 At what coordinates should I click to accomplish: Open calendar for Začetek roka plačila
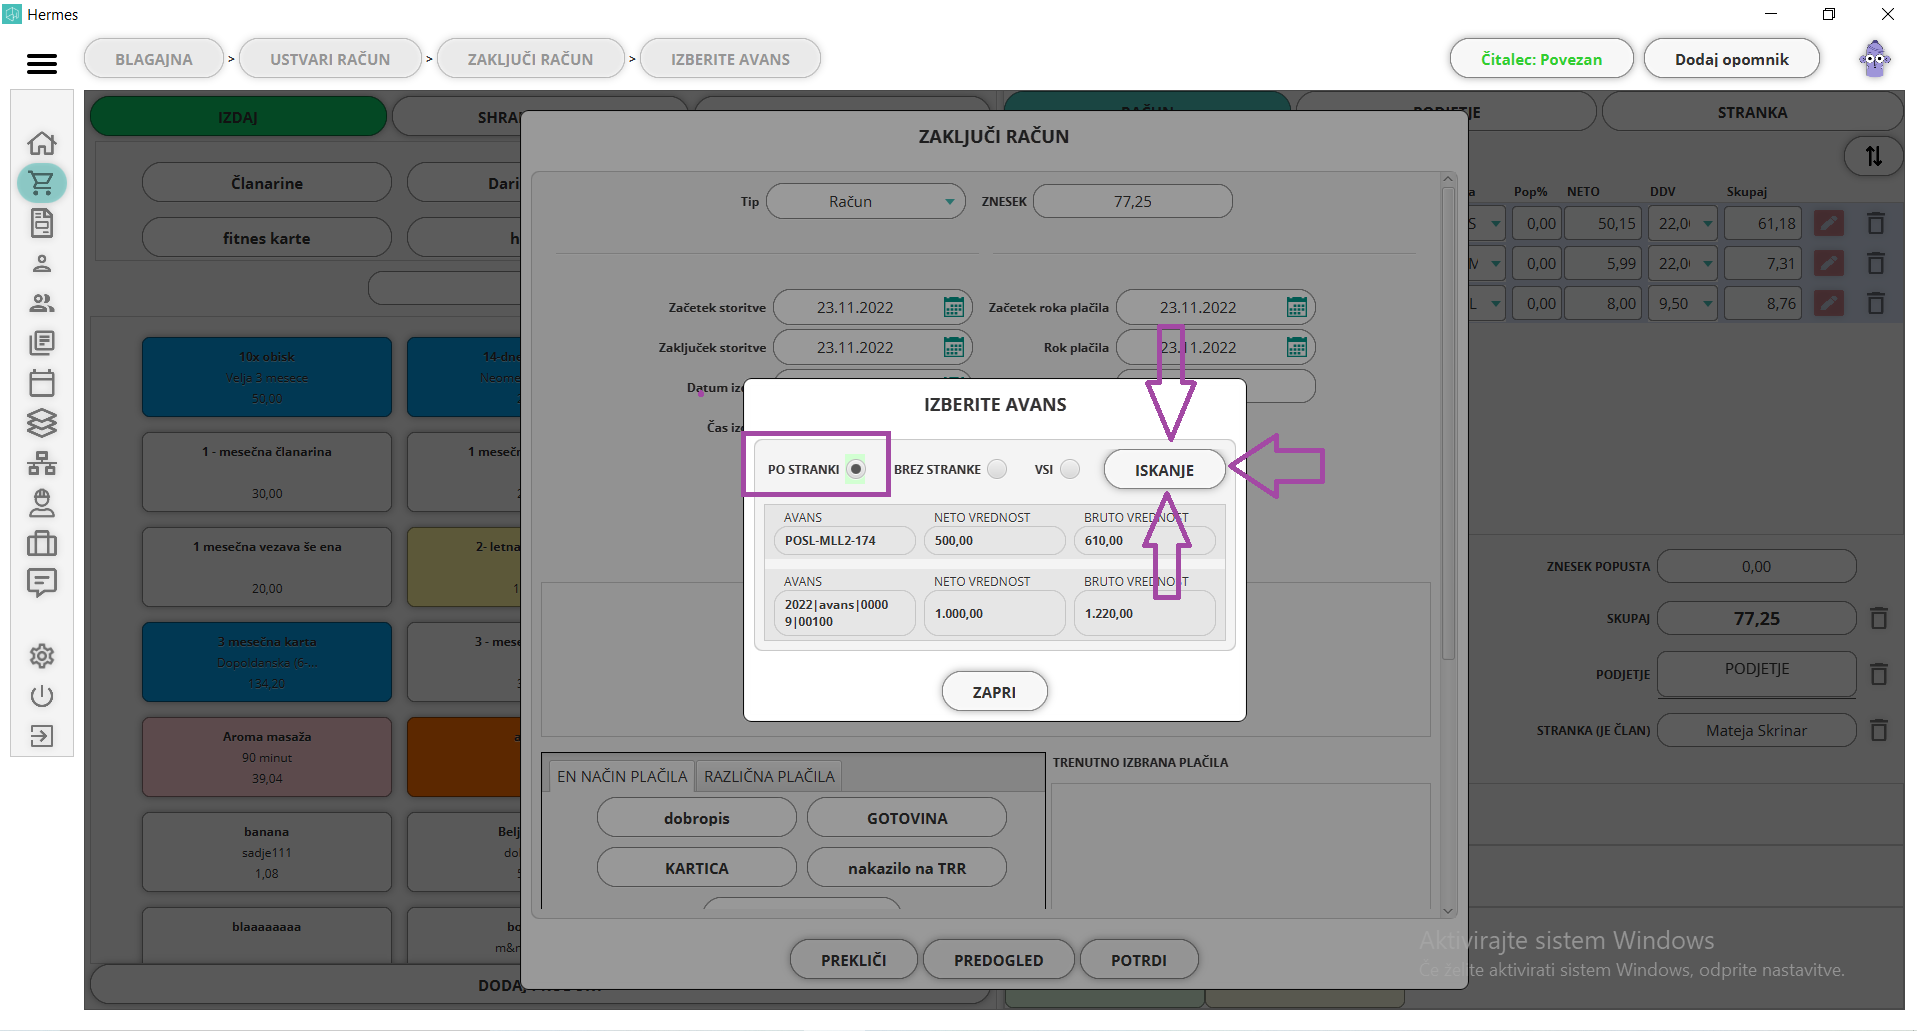pyautogui.click(x=1297, y=307)
